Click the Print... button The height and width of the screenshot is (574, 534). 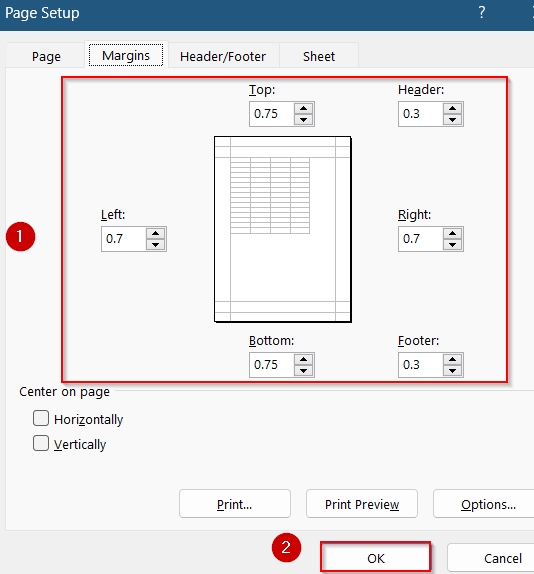[235, 504]
